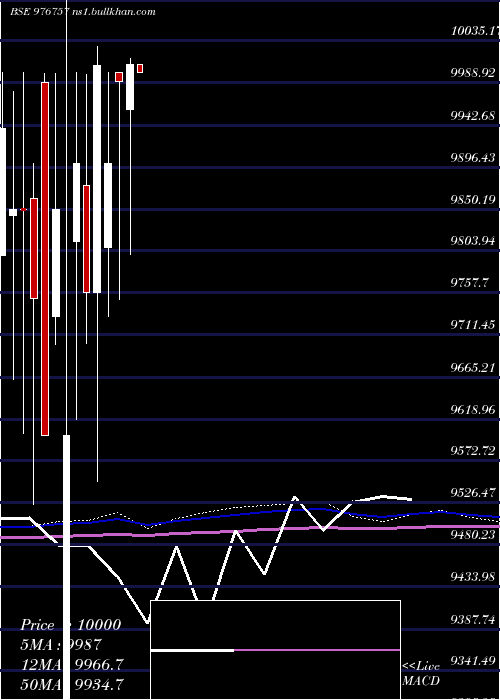Image resolution: width=500 pixels, height=700 pixels.
Task: Select the 9942.68 price axis label
Action: pyautogui.click(x=473, y=116)
